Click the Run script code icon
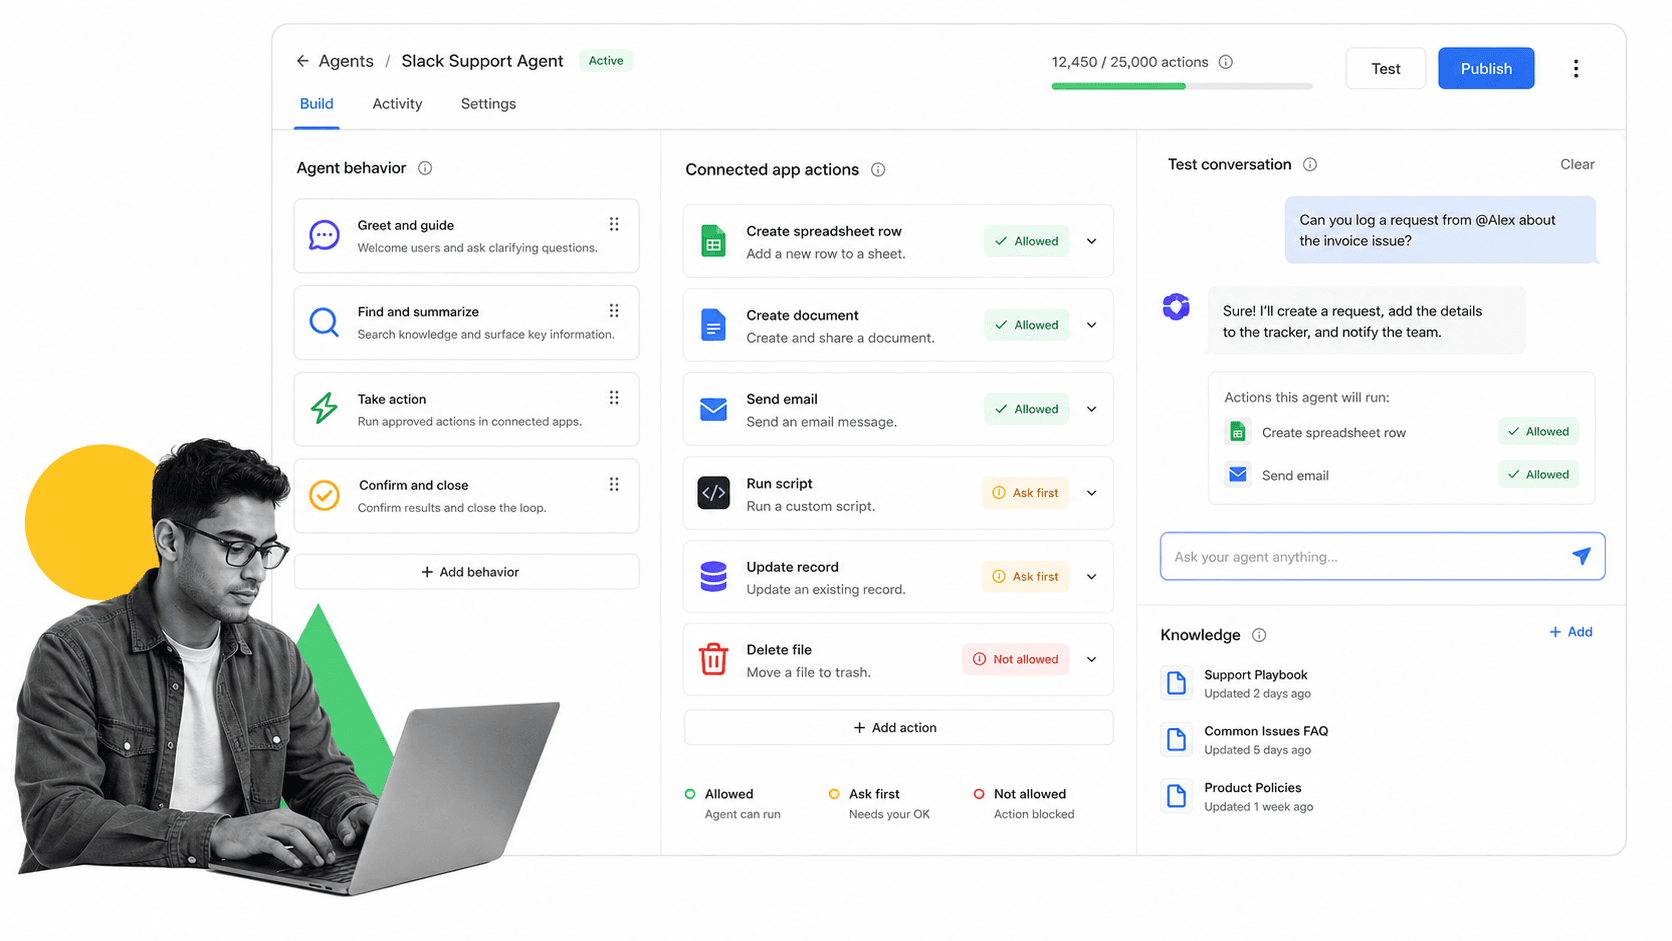 pos(713,493)
